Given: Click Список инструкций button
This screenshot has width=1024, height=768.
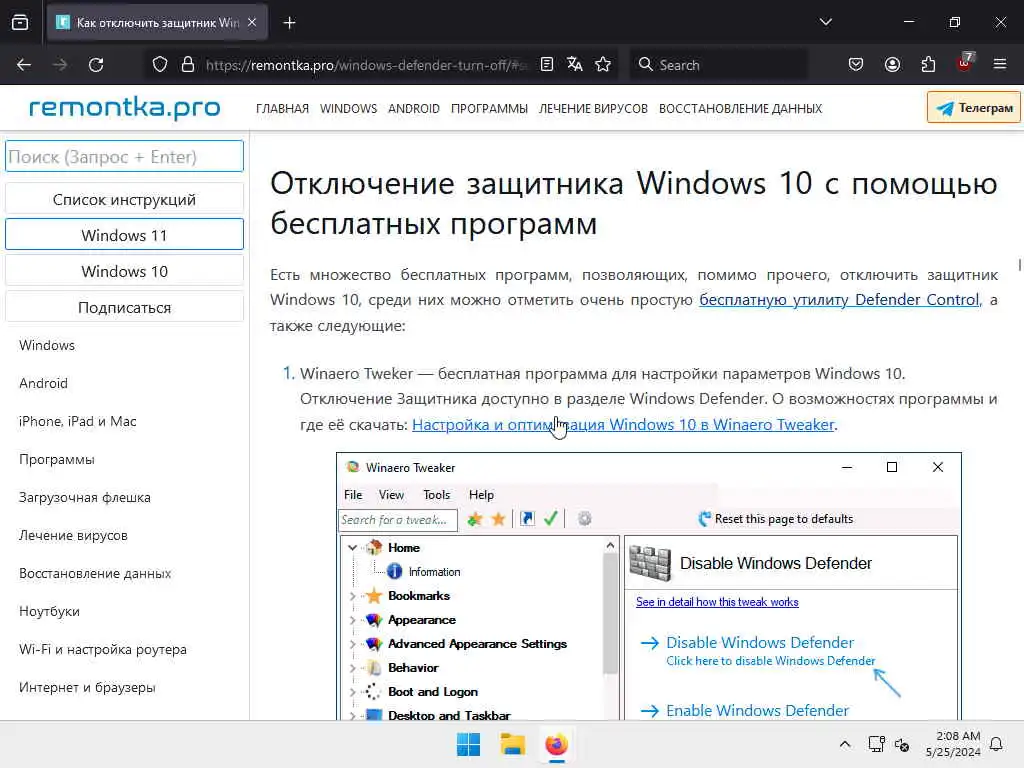Looking at the screenshot, I should pos(124,199).
